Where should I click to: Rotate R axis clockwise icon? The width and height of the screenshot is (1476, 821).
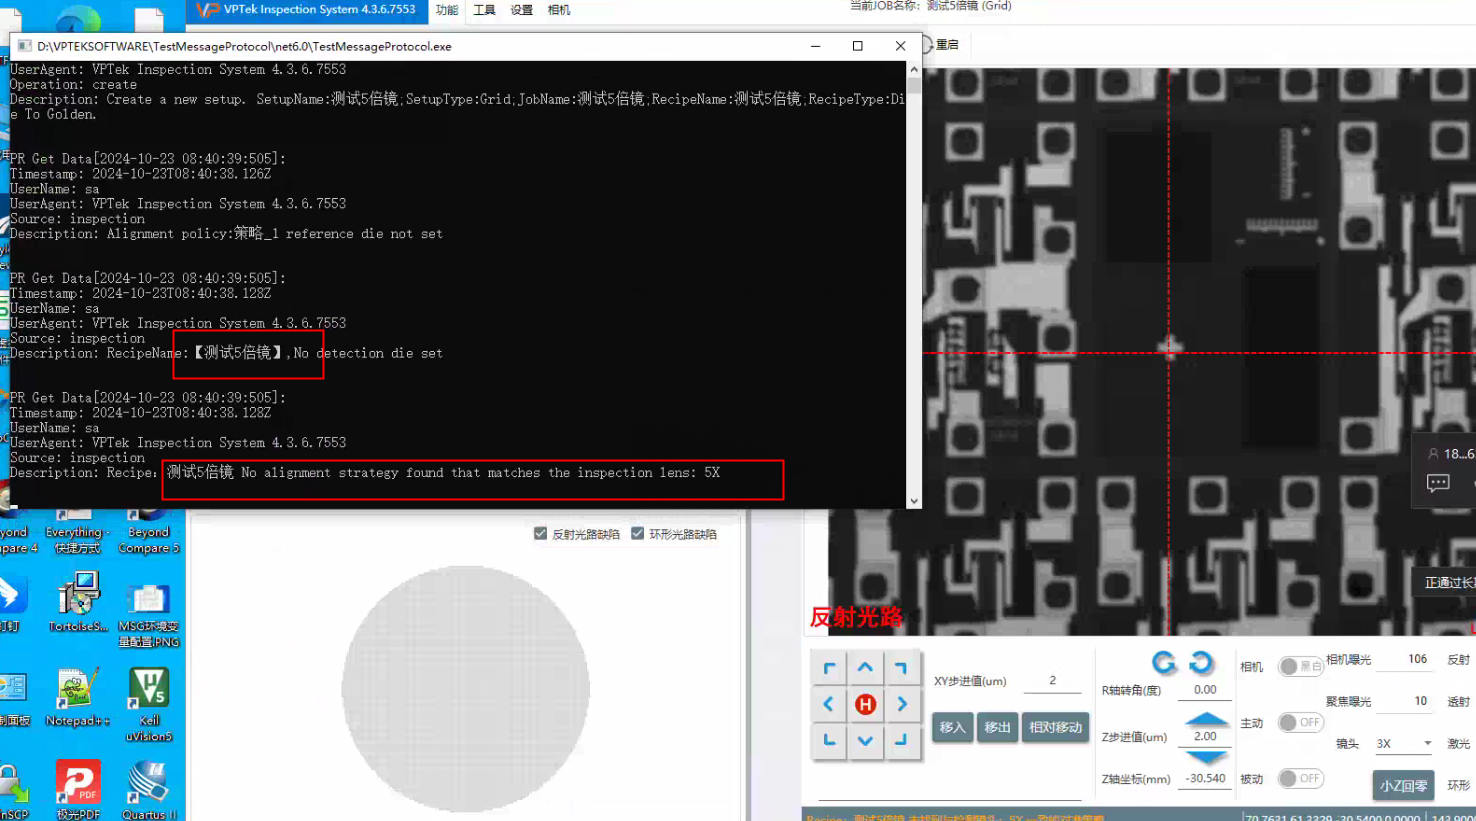(x=1201, y=662)
